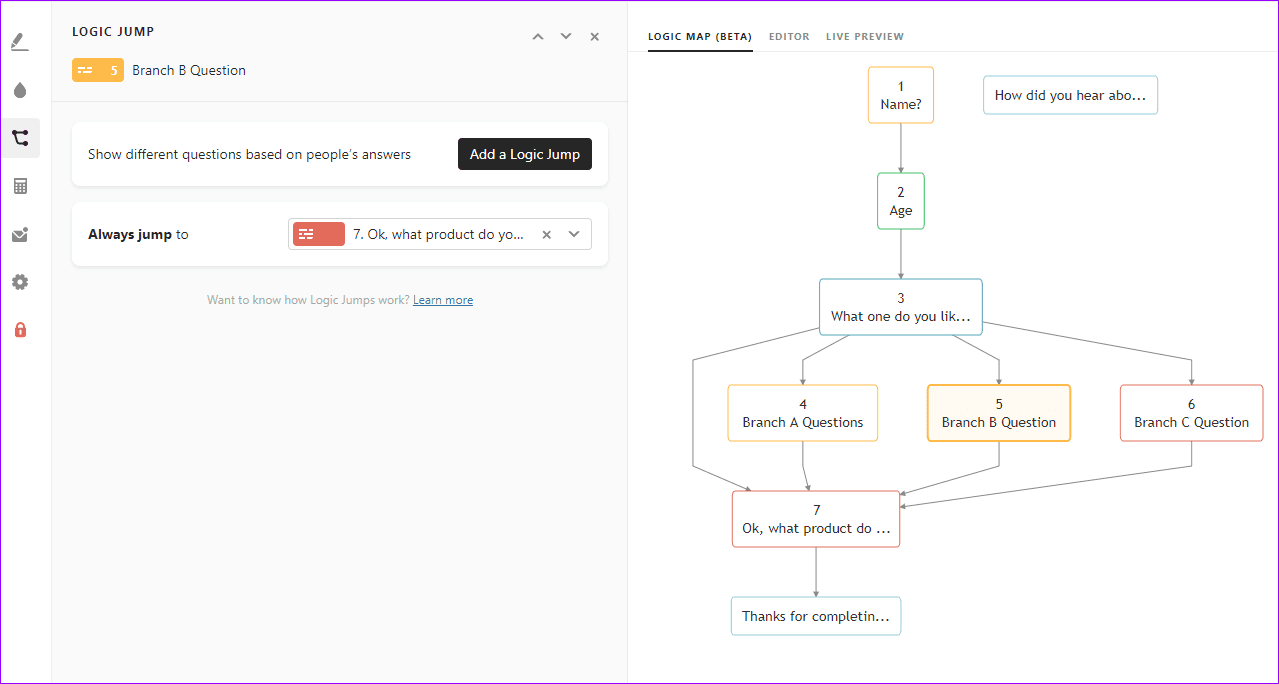Image resolution: width=1279 pixels, height=684 pixels.
Task: Select the Logic Jump branch icon in sidebar
Action: tap(20, 138)
